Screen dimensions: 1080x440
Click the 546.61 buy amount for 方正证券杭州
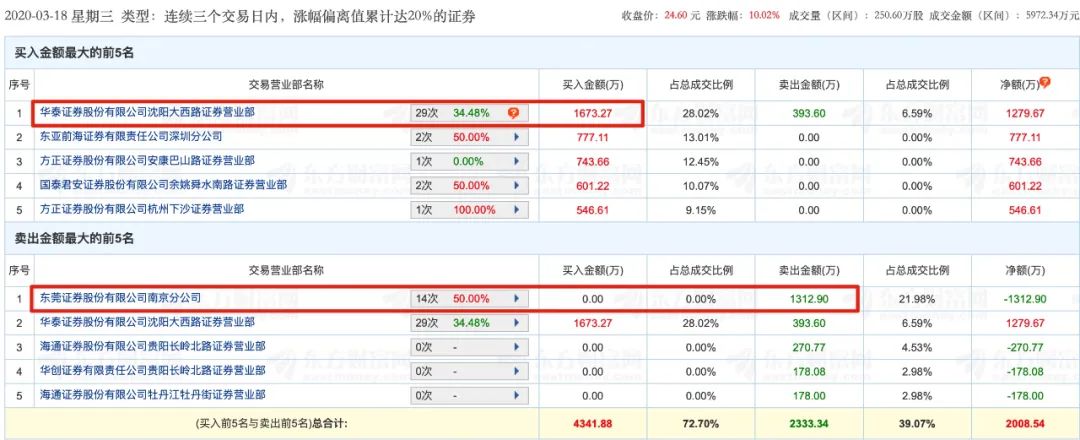click(592, 209)
